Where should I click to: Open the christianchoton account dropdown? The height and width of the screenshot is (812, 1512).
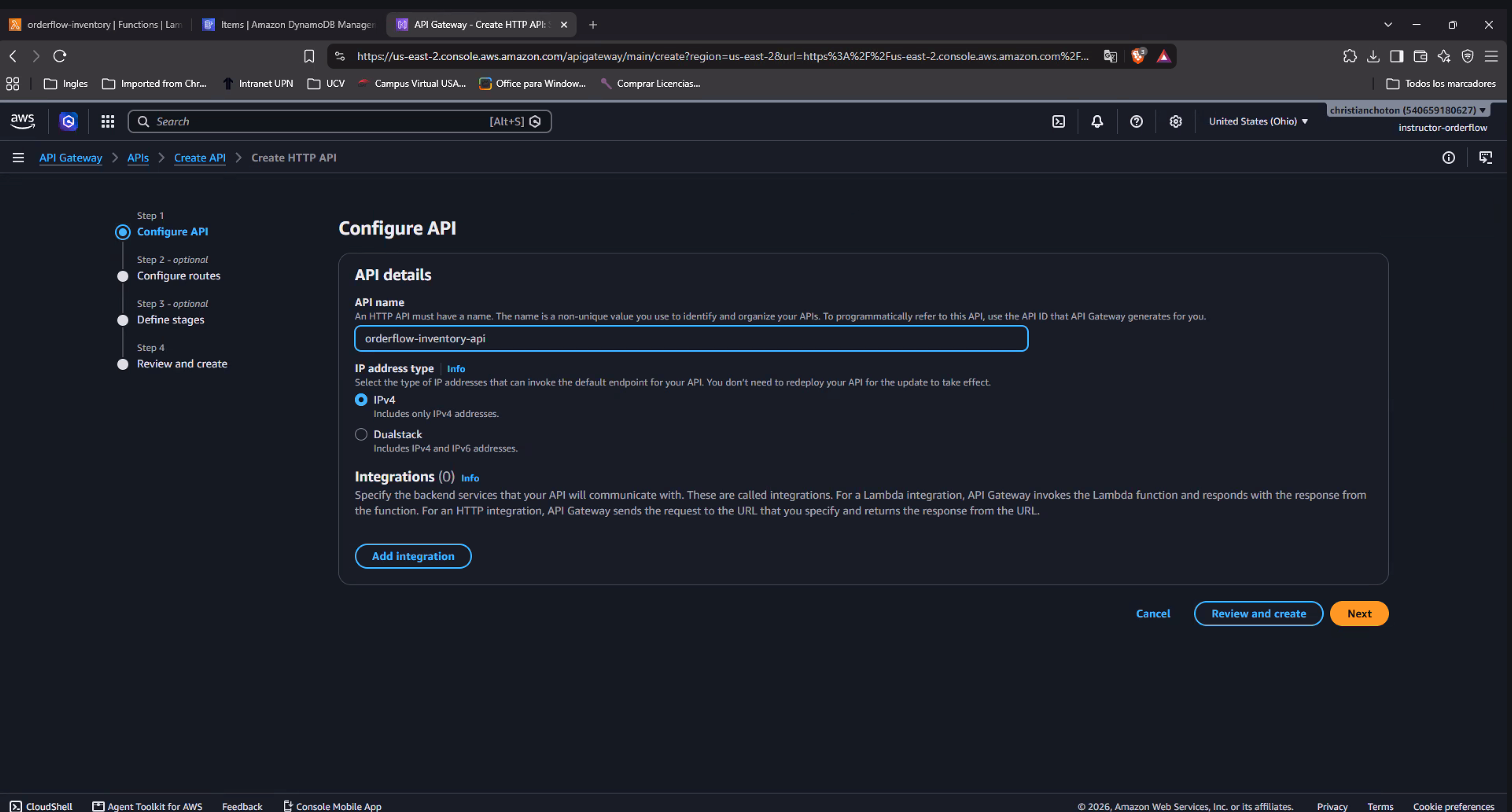click(1408, 110)
